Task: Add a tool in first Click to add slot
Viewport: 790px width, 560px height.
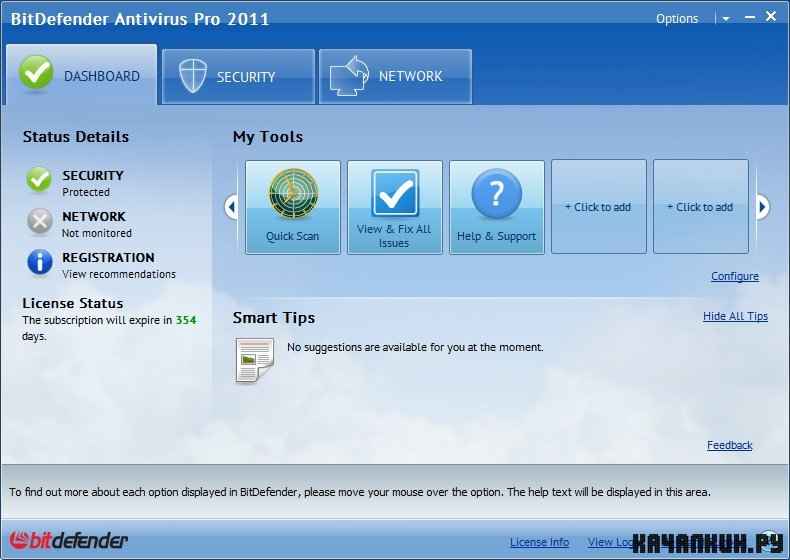Action: 599,207
